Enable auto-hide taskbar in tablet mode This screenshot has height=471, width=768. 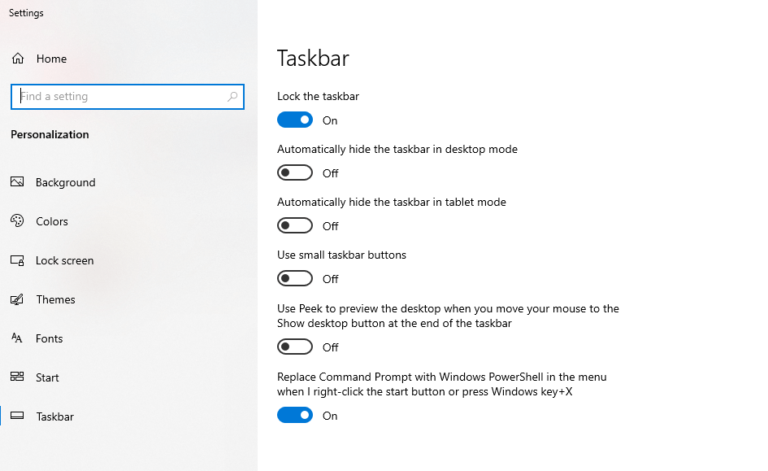(x=295, y=226)
